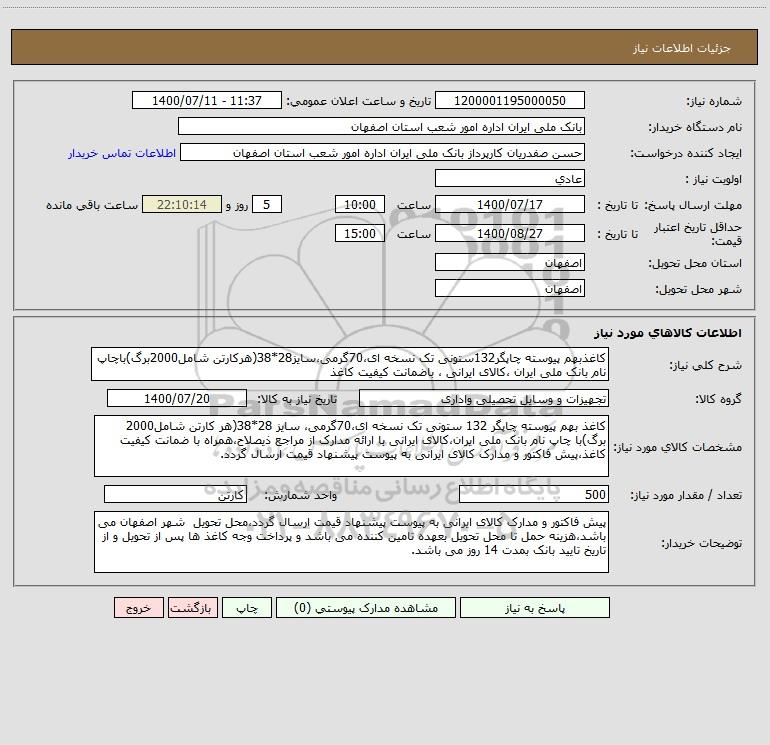770x745 pixels.
Task: Click the countdown timer 22:10:14
Action: pyautogui.click(x=182, y=204)
